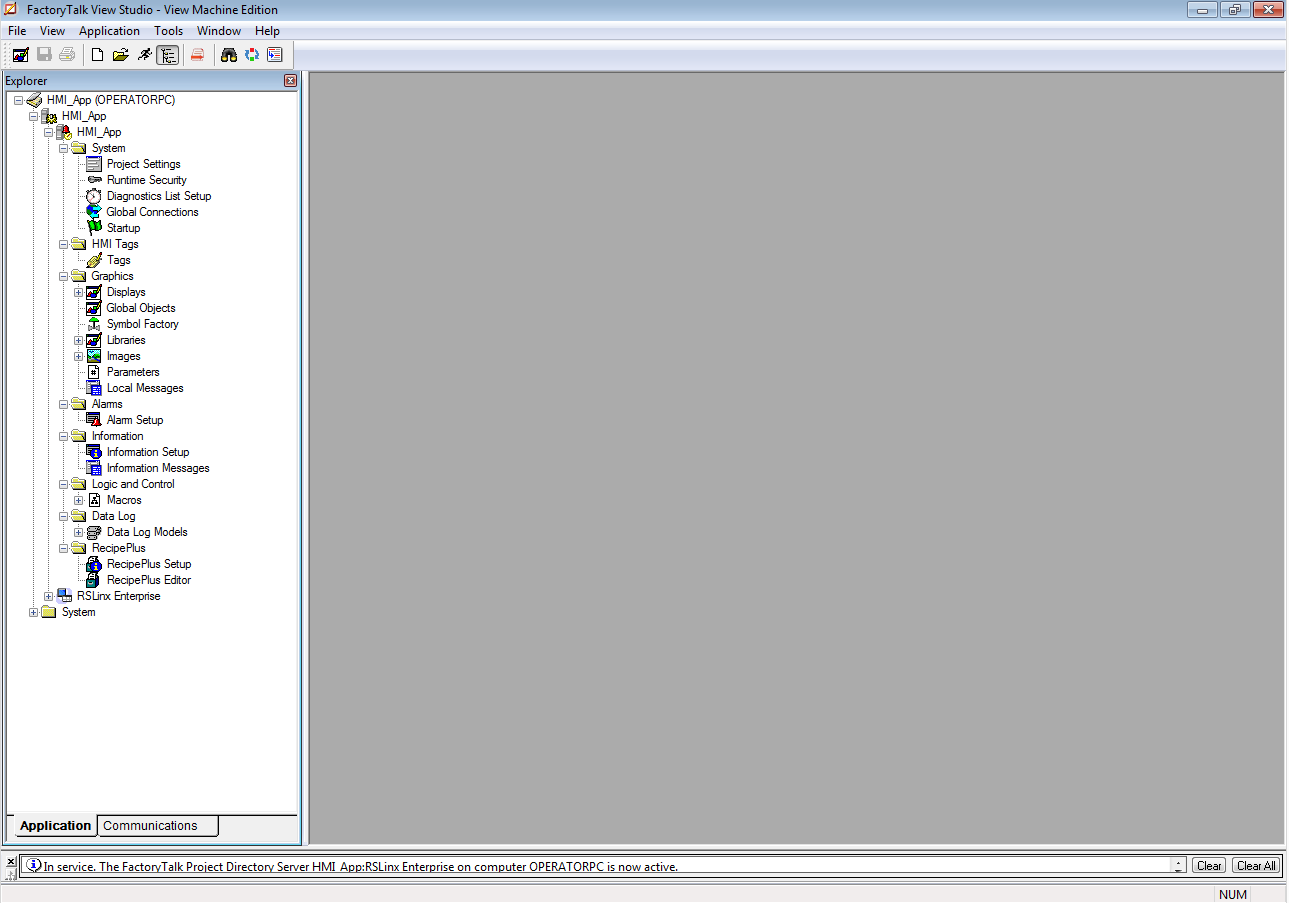Click the cross-reference circular arrows icon
The image size is (1289, 903).
(x=252, y=55)
